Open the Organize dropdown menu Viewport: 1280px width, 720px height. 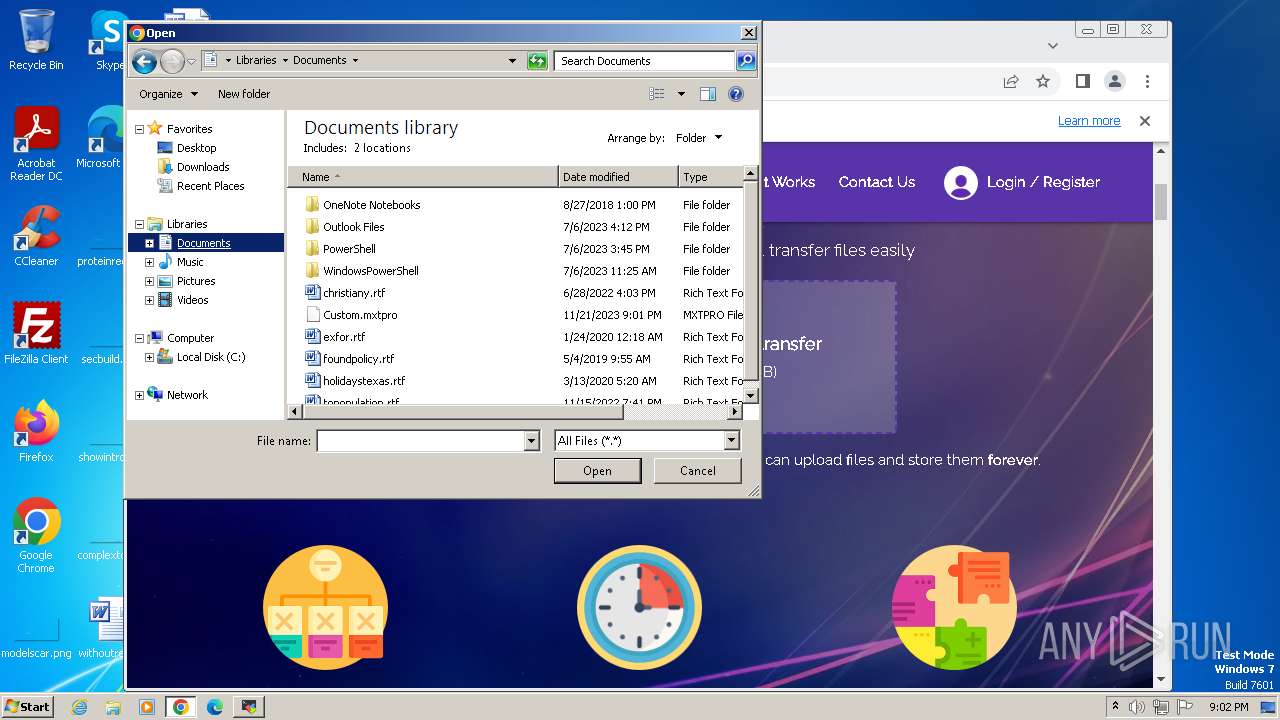pos(168,94)
